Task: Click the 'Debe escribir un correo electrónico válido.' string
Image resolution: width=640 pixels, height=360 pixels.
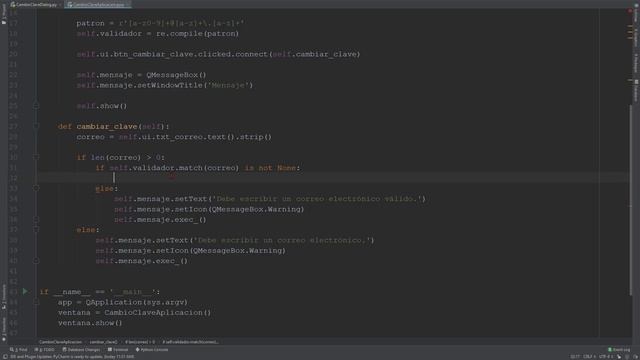Action: [317, 199]
